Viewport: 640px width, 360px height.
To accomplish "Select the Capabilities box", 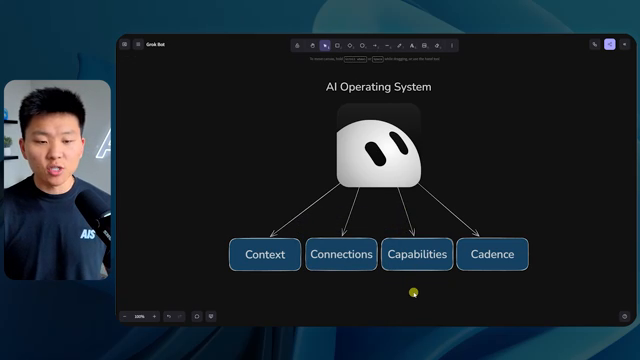I will pos(417,254).
